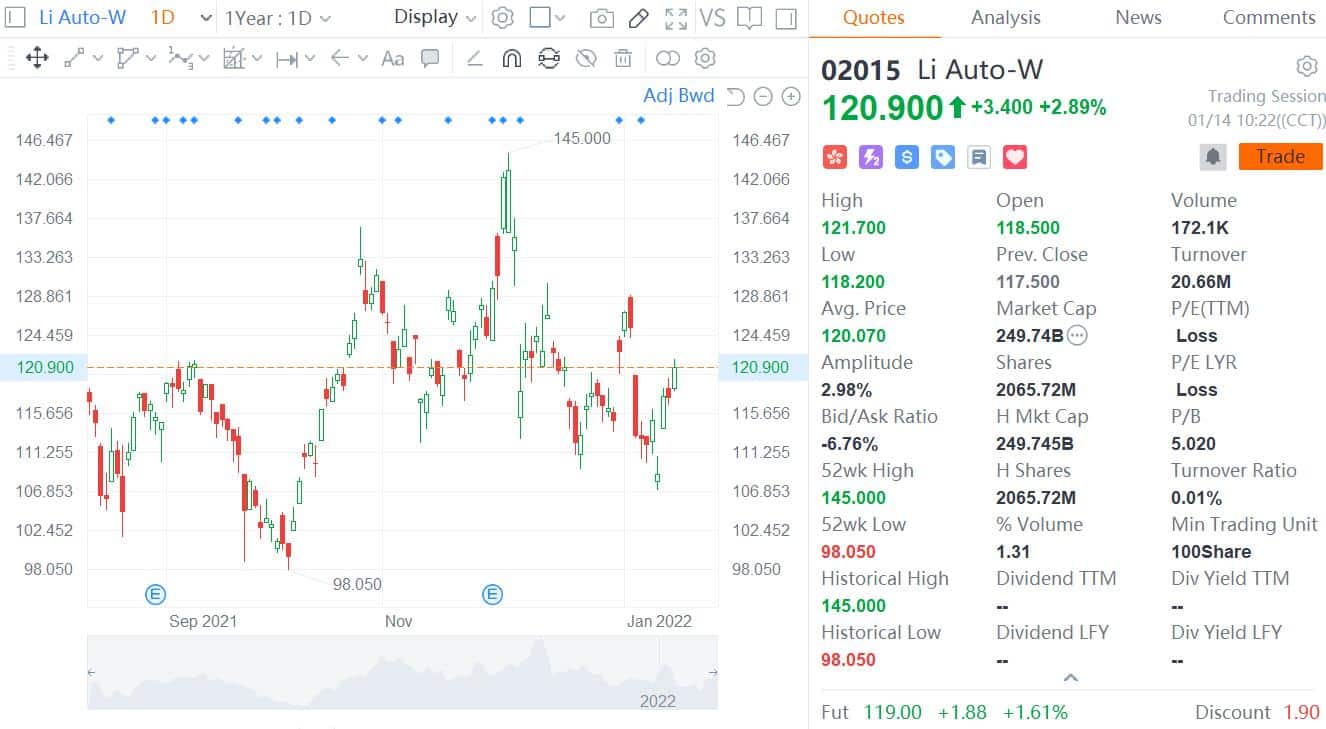
Task: Activate the magnet snapping tool
Action: (511, 58)
